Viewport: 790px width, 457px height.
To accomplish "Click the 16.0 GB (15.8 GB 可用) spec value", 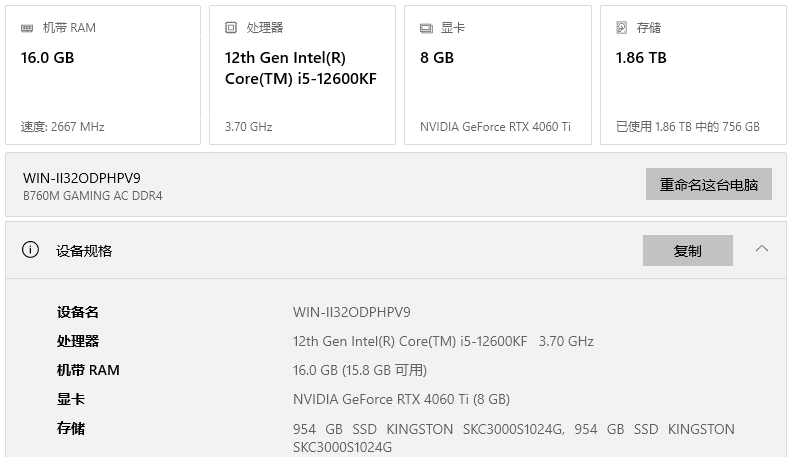I will click(359, 370).
